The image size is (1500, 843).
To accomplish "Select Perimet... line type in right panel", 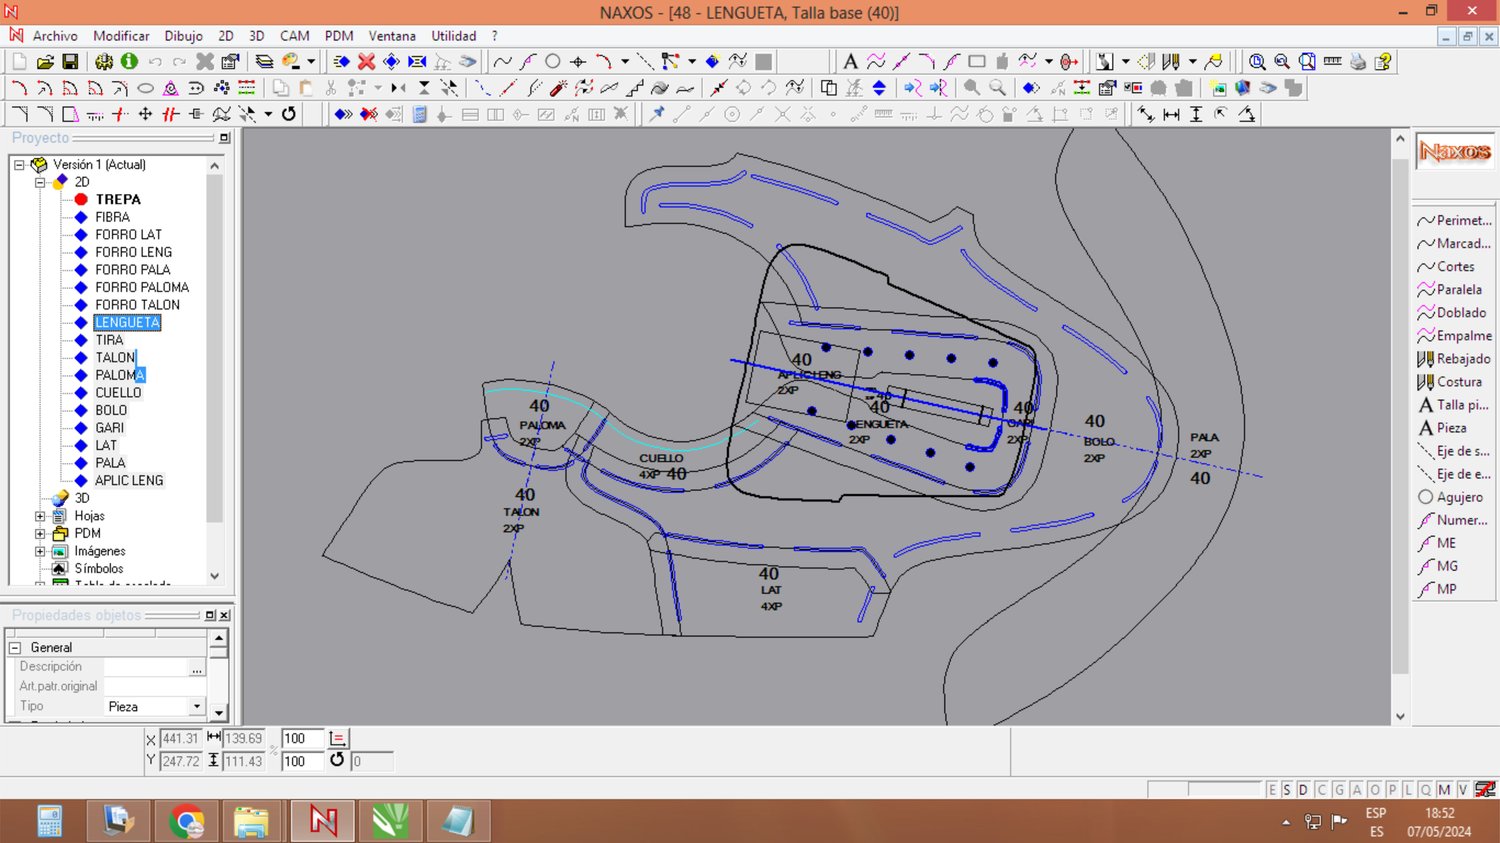I will tap(1454, 220).
